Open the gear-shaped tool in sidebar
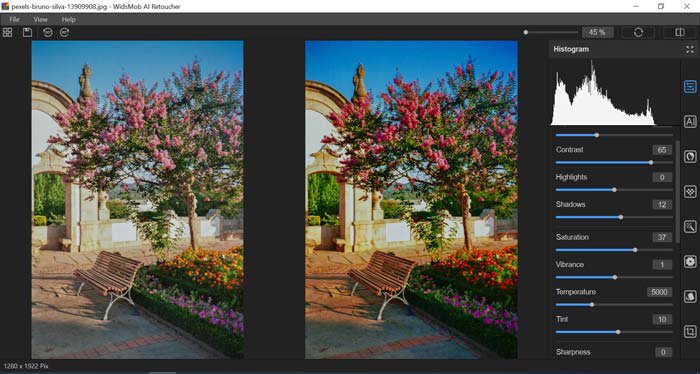 (x=690, y=262)
